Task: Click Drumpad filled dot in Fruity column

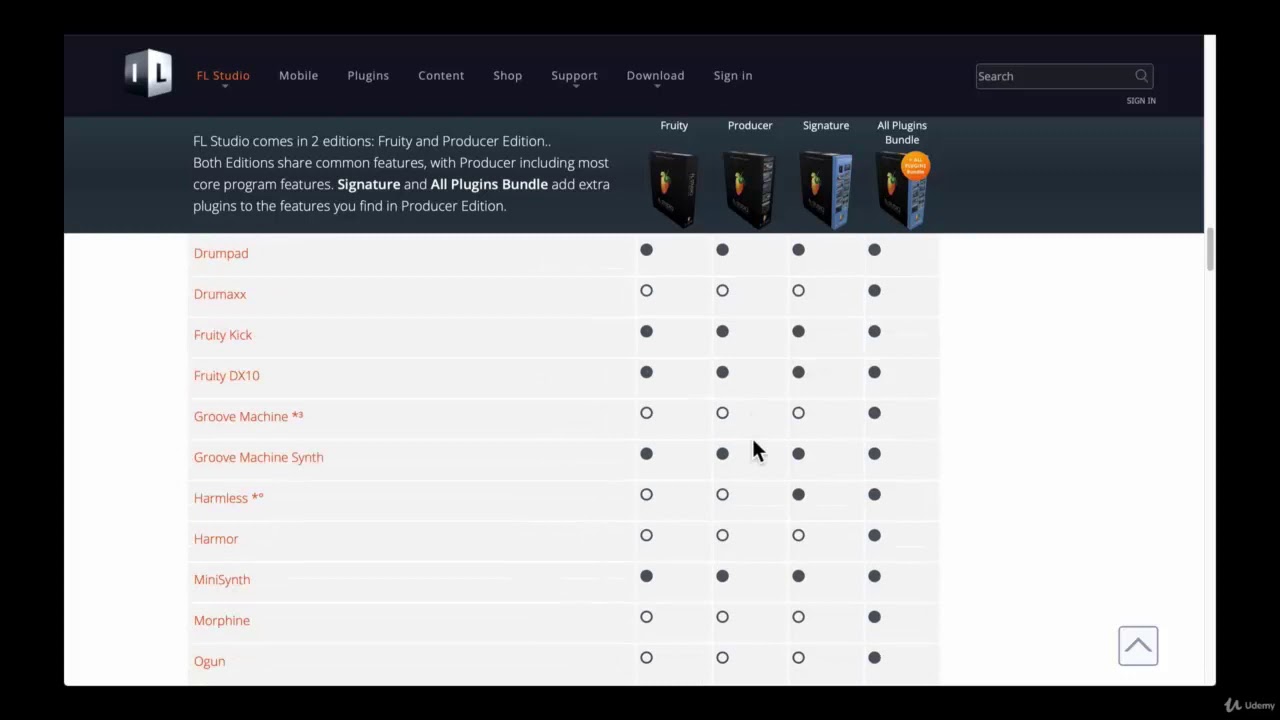Action: 646,250
